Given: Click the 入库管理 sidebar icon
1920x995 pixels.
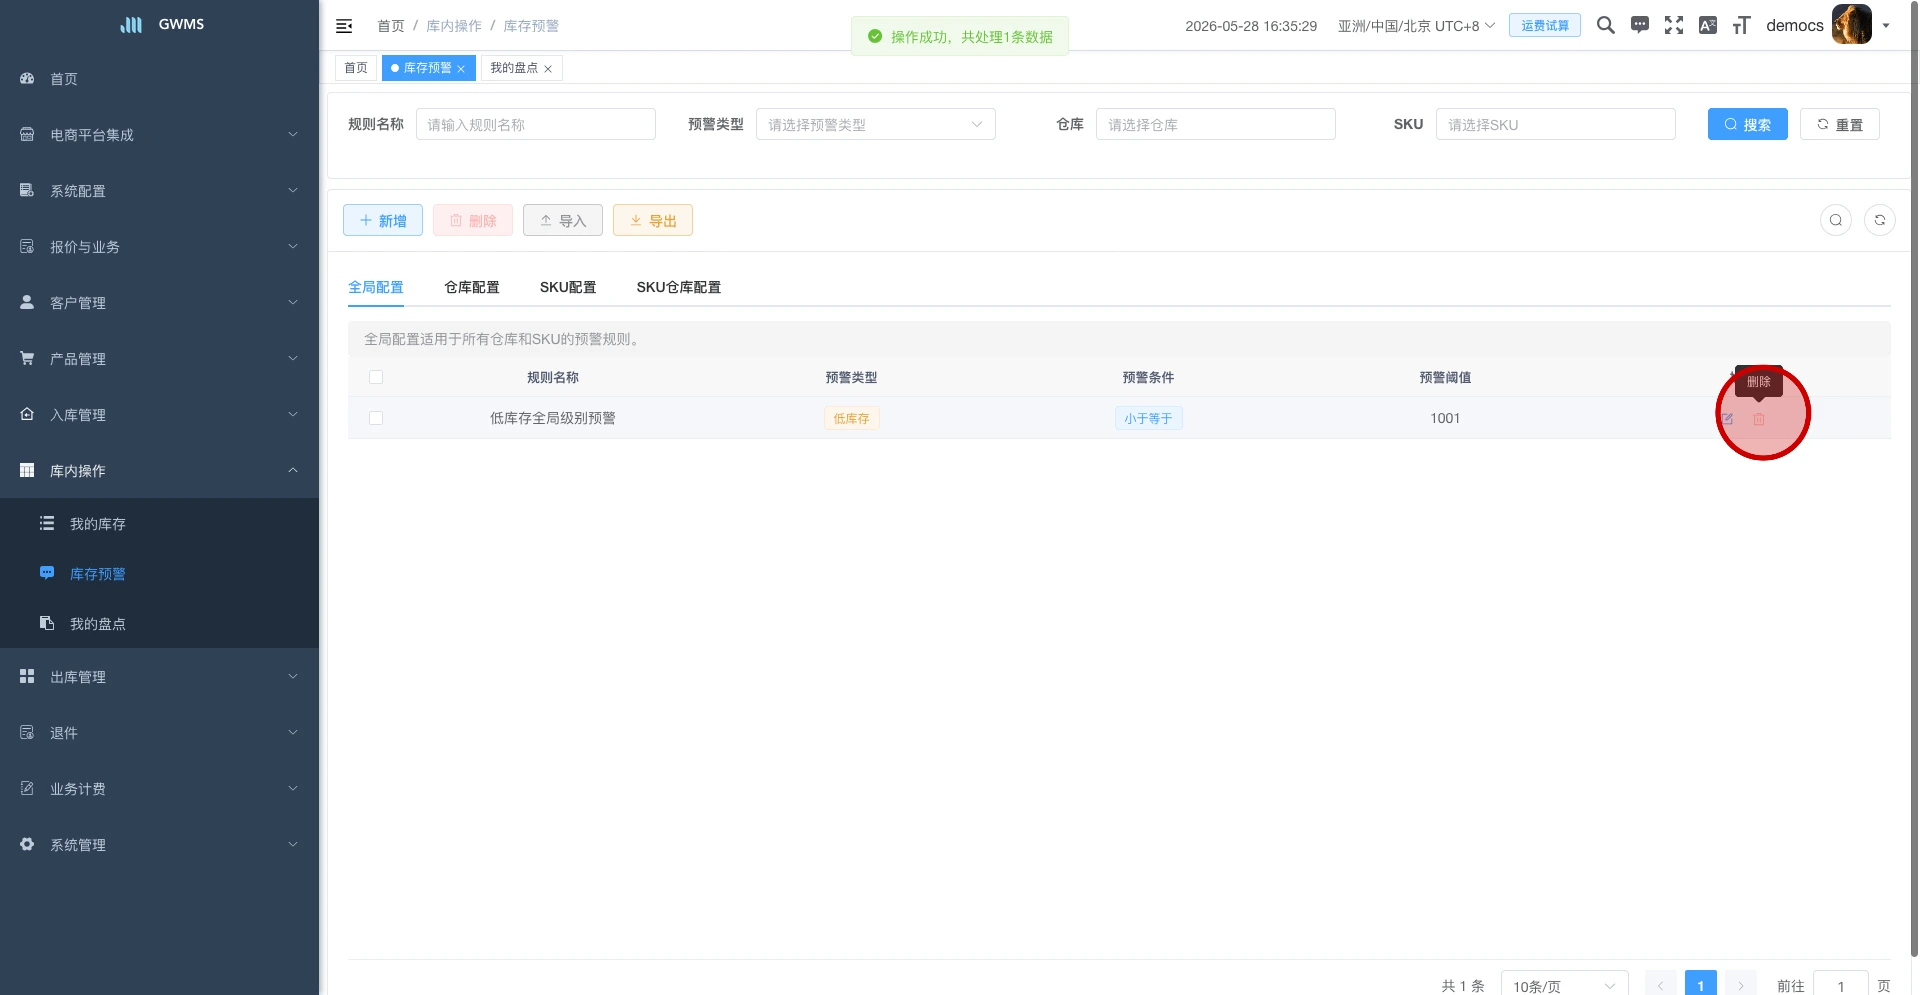Looking at the screenshot, I should point(27,414).
